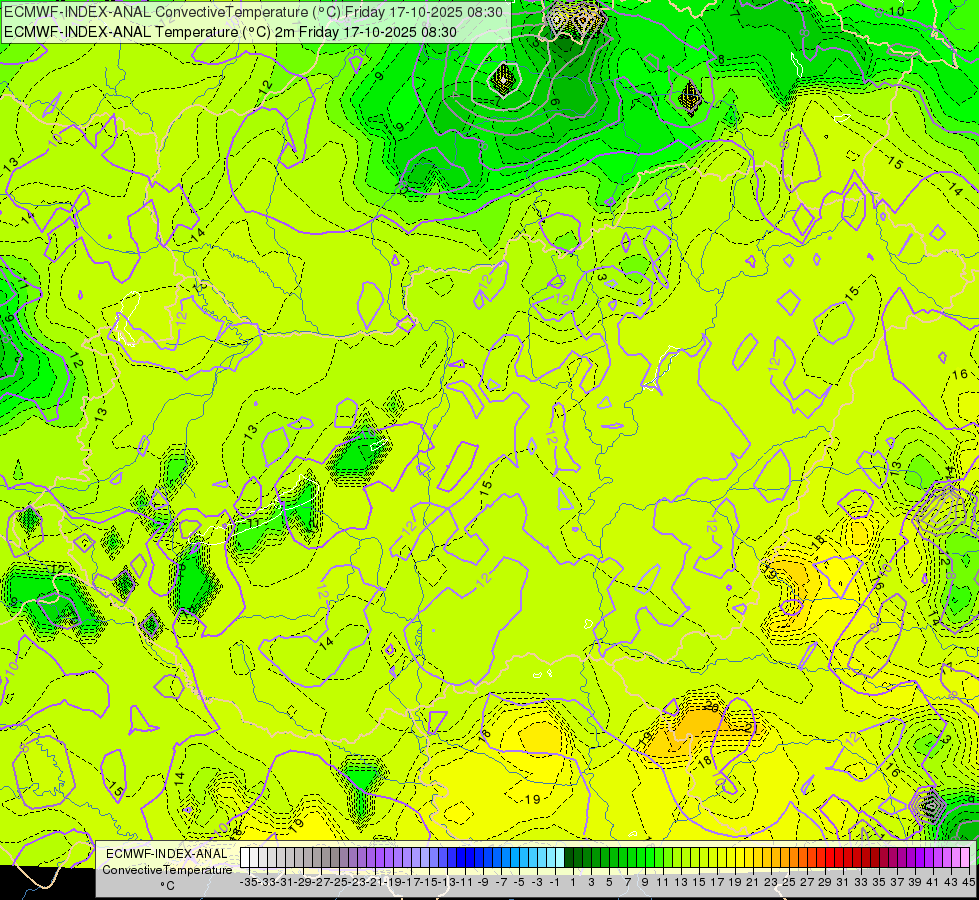Click legend value '29'

coord(825,883)
